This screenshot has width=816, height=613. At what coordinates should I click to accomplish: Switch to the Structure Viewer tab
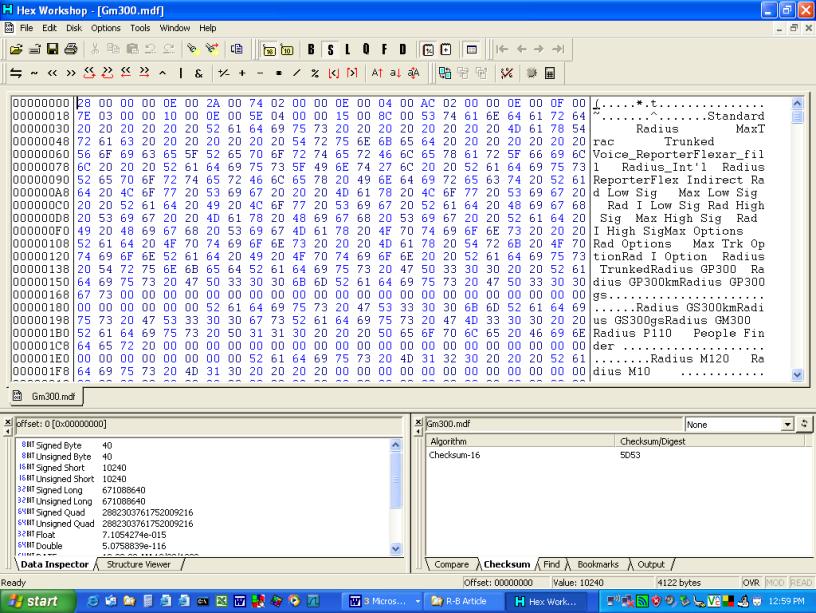tap(139, 565)
